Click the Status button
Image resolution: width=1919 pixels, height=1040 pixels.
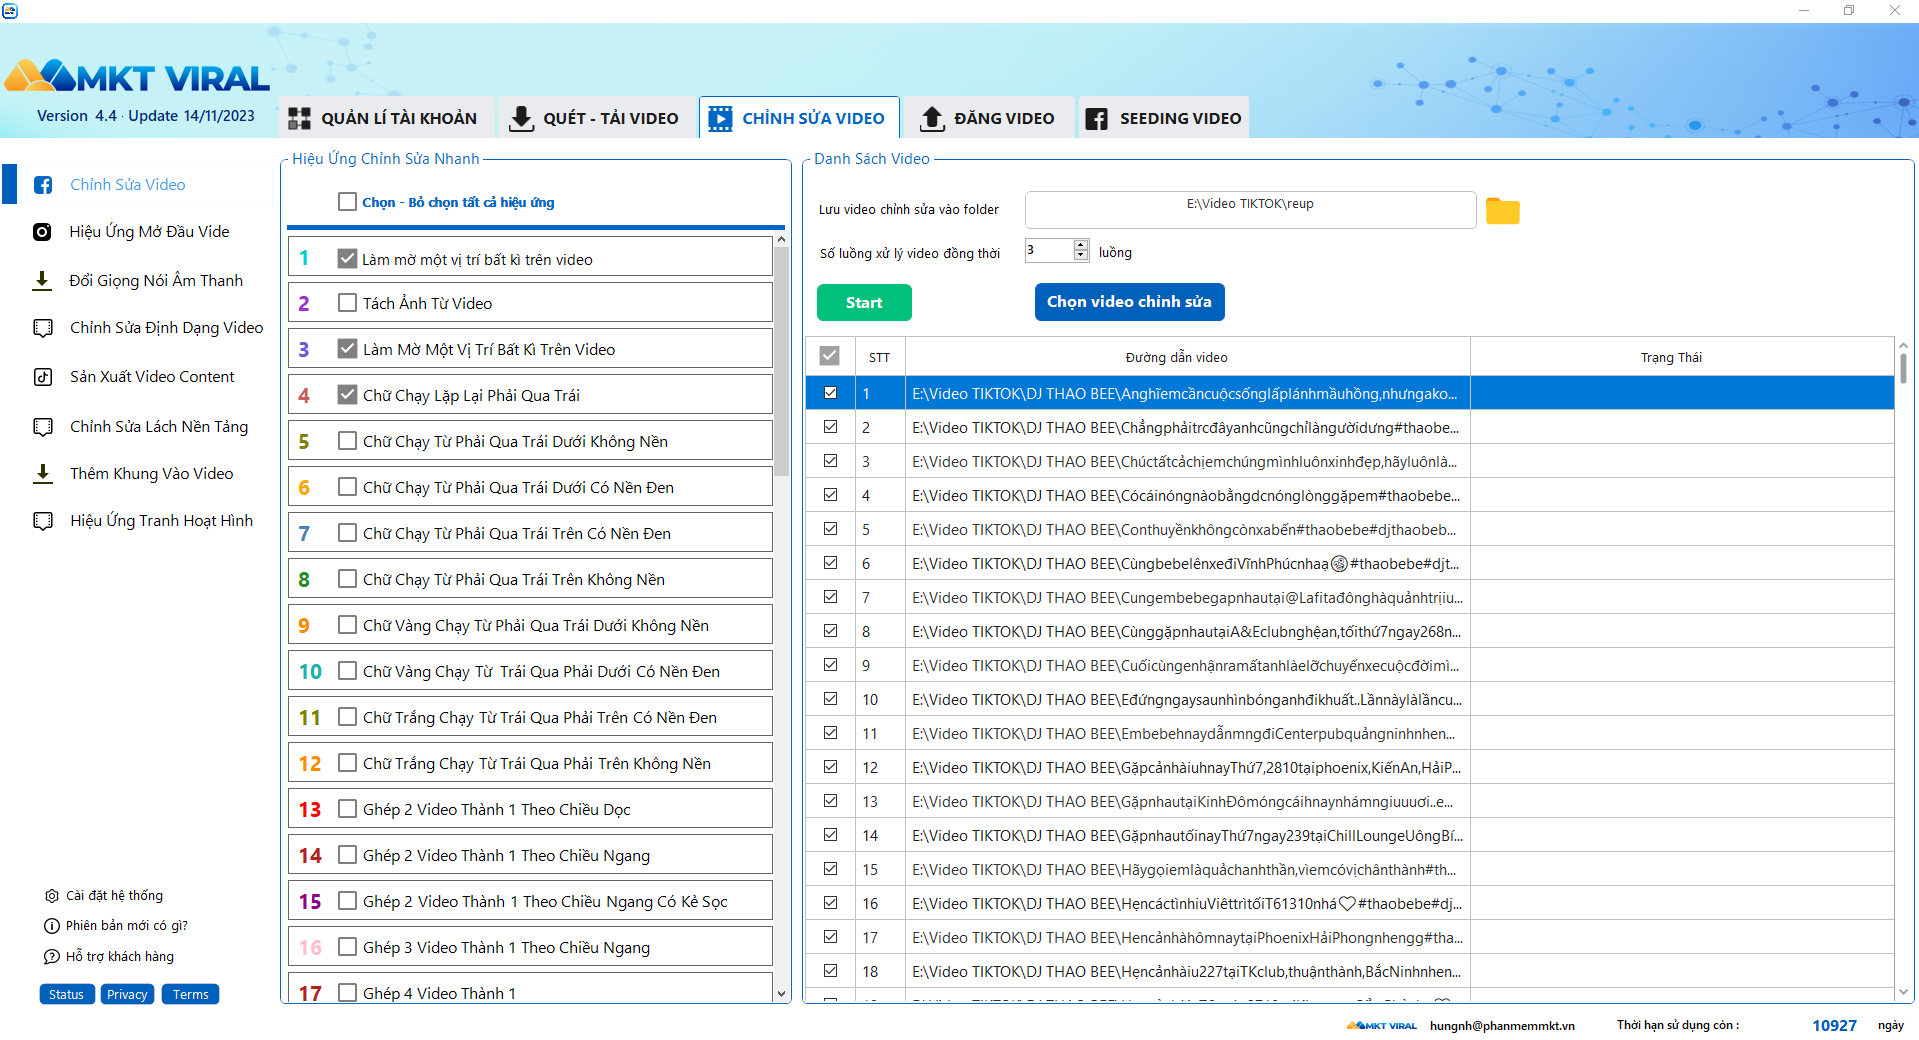pos(67,995)
